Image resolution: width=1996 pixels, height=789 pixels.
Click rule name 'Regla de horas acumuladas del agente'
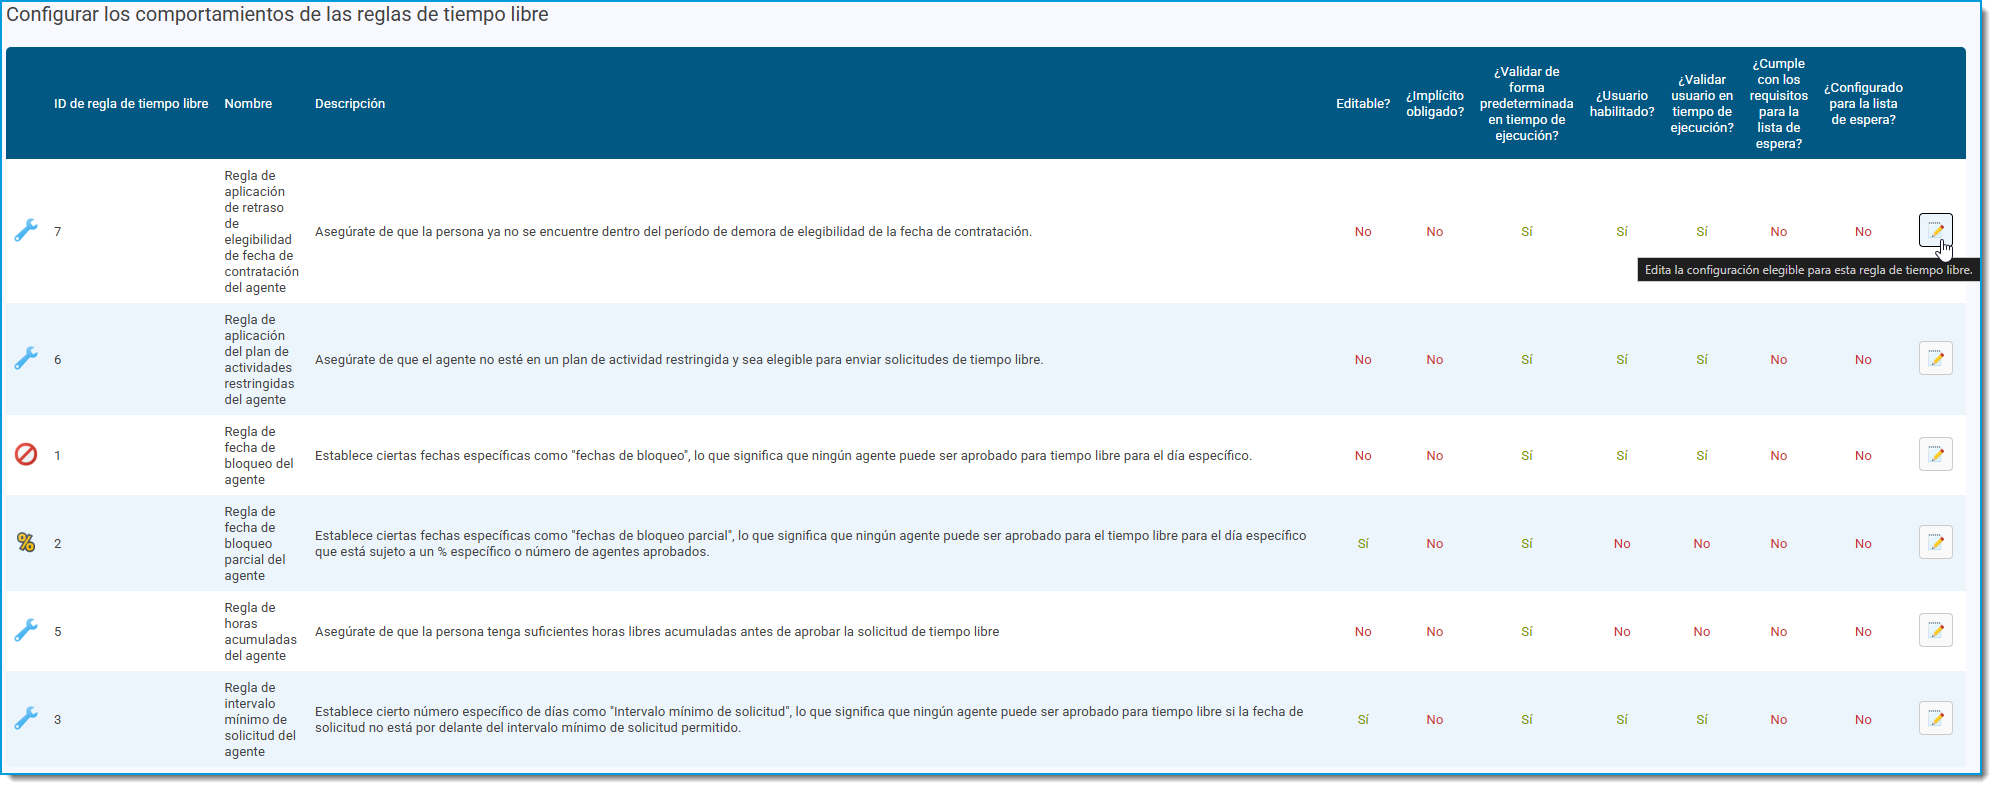[260, 631]
